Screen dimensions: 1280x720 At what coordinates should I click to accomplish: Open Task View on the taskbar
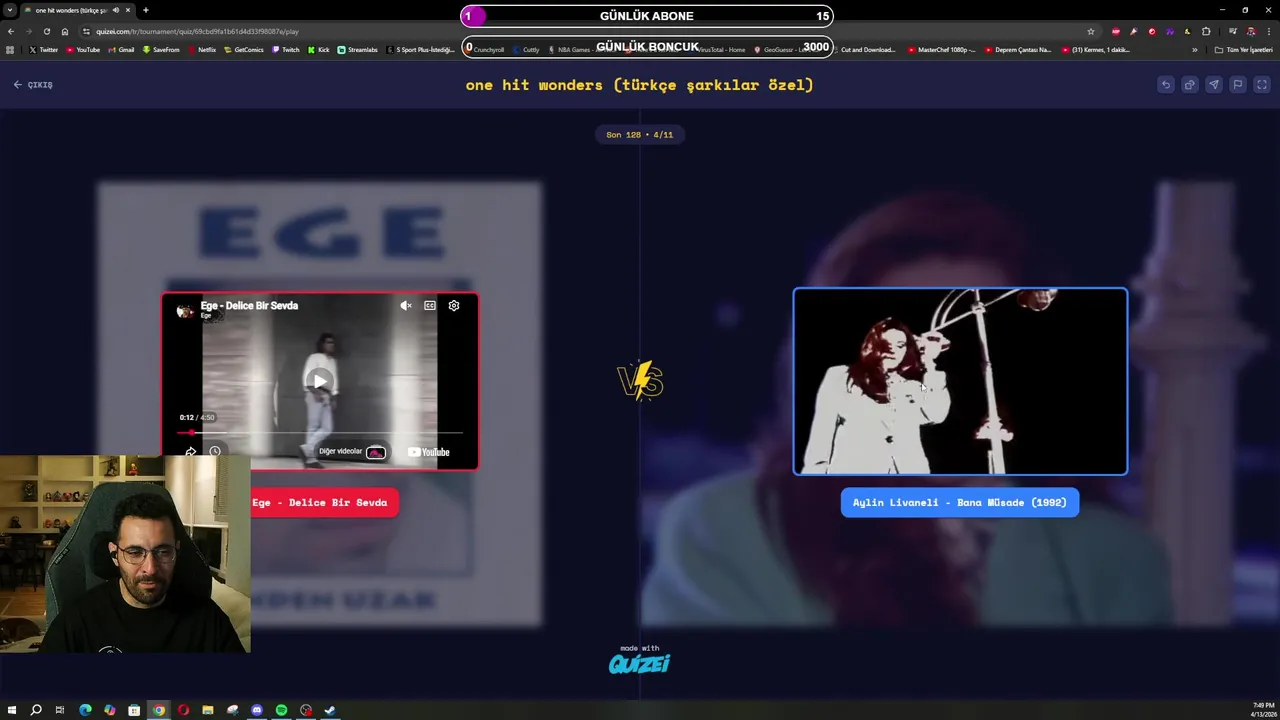click(x=60, y=710)
